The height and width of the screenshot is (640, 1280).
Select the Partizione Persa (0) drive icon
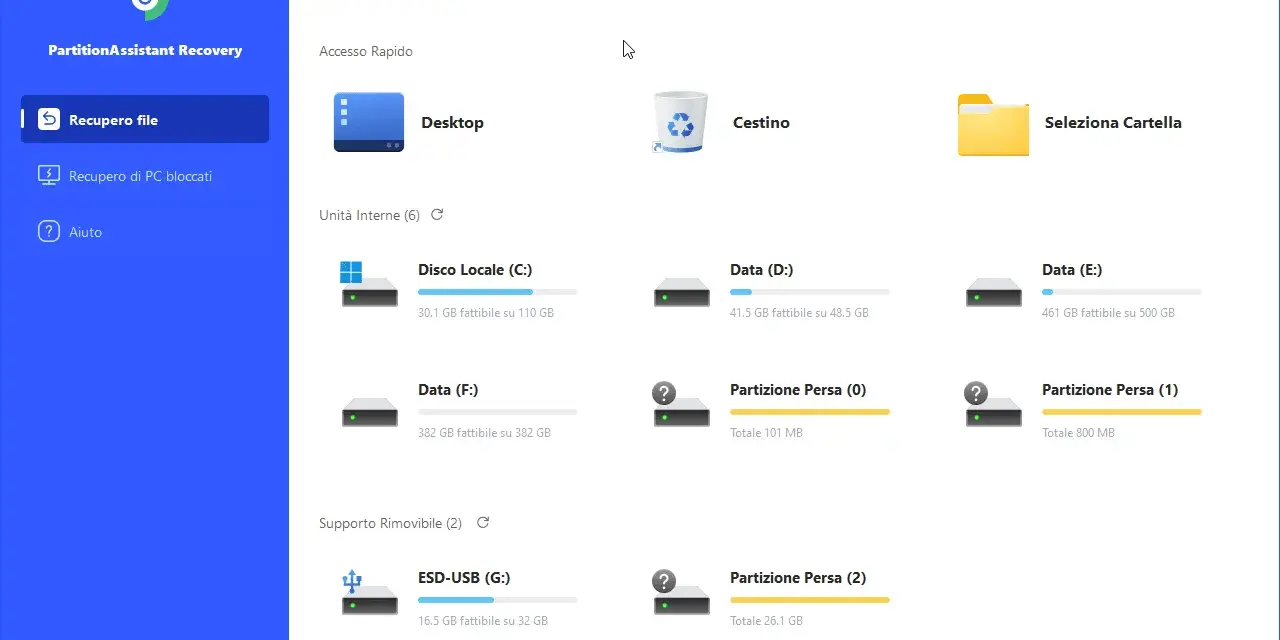click(x=681, y=404)
